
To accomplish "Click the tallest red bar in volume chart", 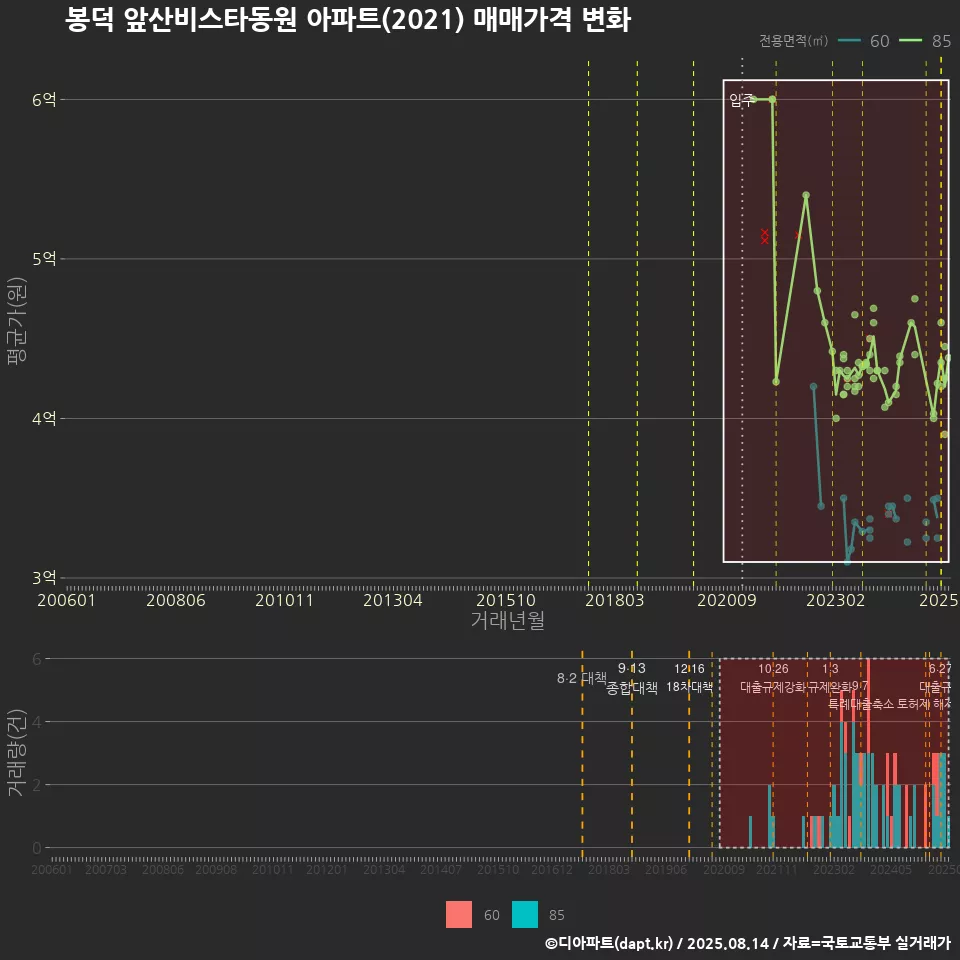I will pyautogui.click(x=868, y=706).
